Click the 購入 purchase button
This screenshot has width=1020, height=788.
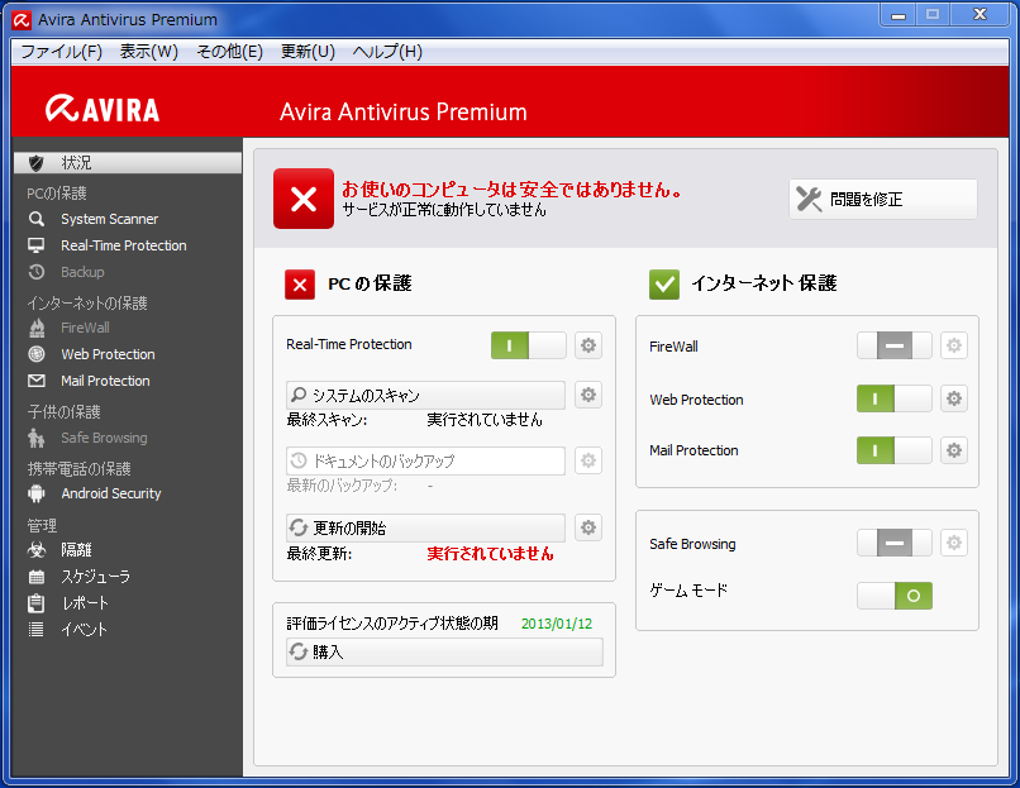pos(444,651)
